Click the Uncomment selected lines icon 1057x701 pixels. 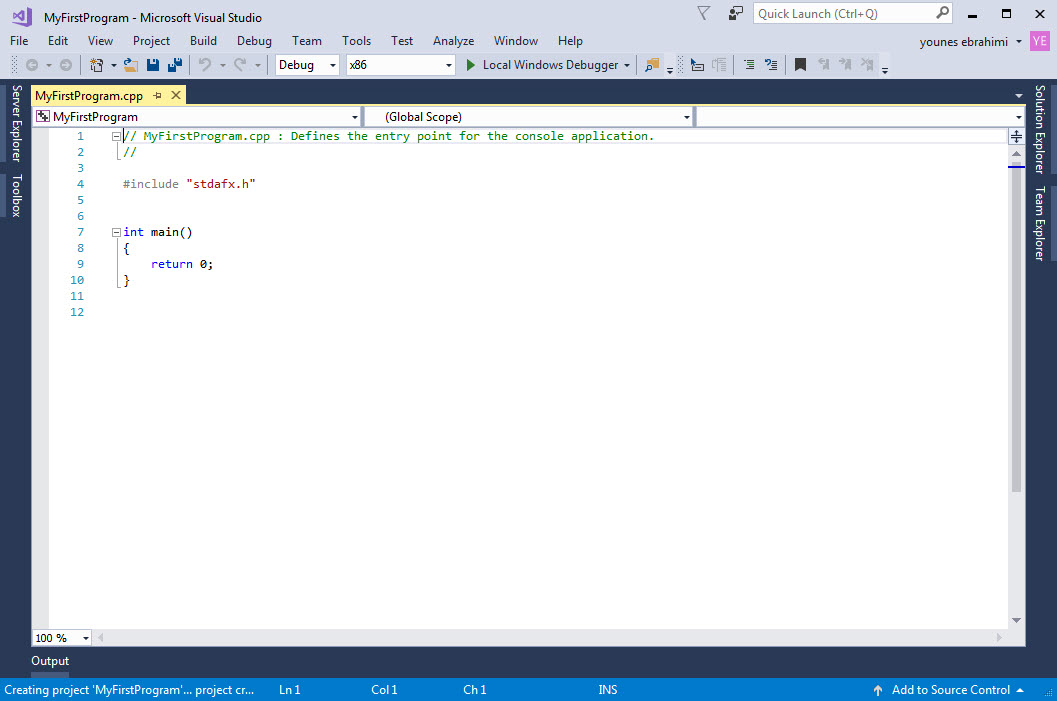(771, 65)
